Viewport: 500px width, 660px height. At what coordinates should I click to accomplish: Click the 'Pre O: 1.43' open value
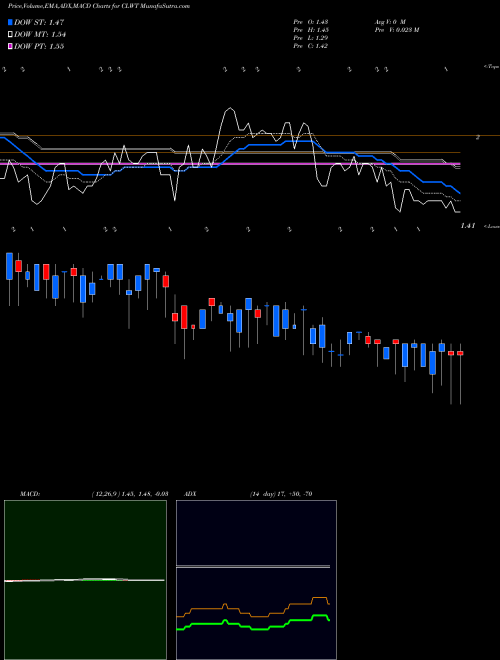311,21
